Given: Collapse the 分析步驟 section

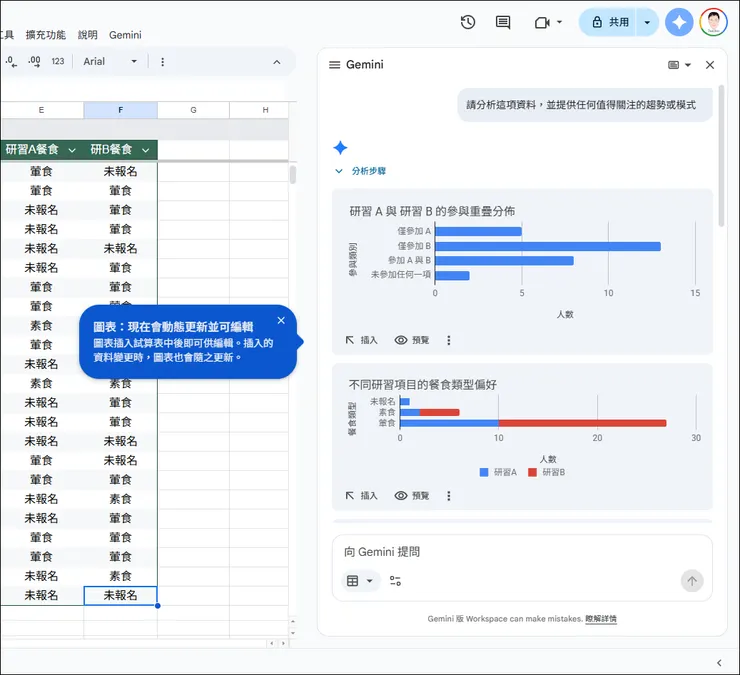Looking at the screenshot, I should point(361,171).
